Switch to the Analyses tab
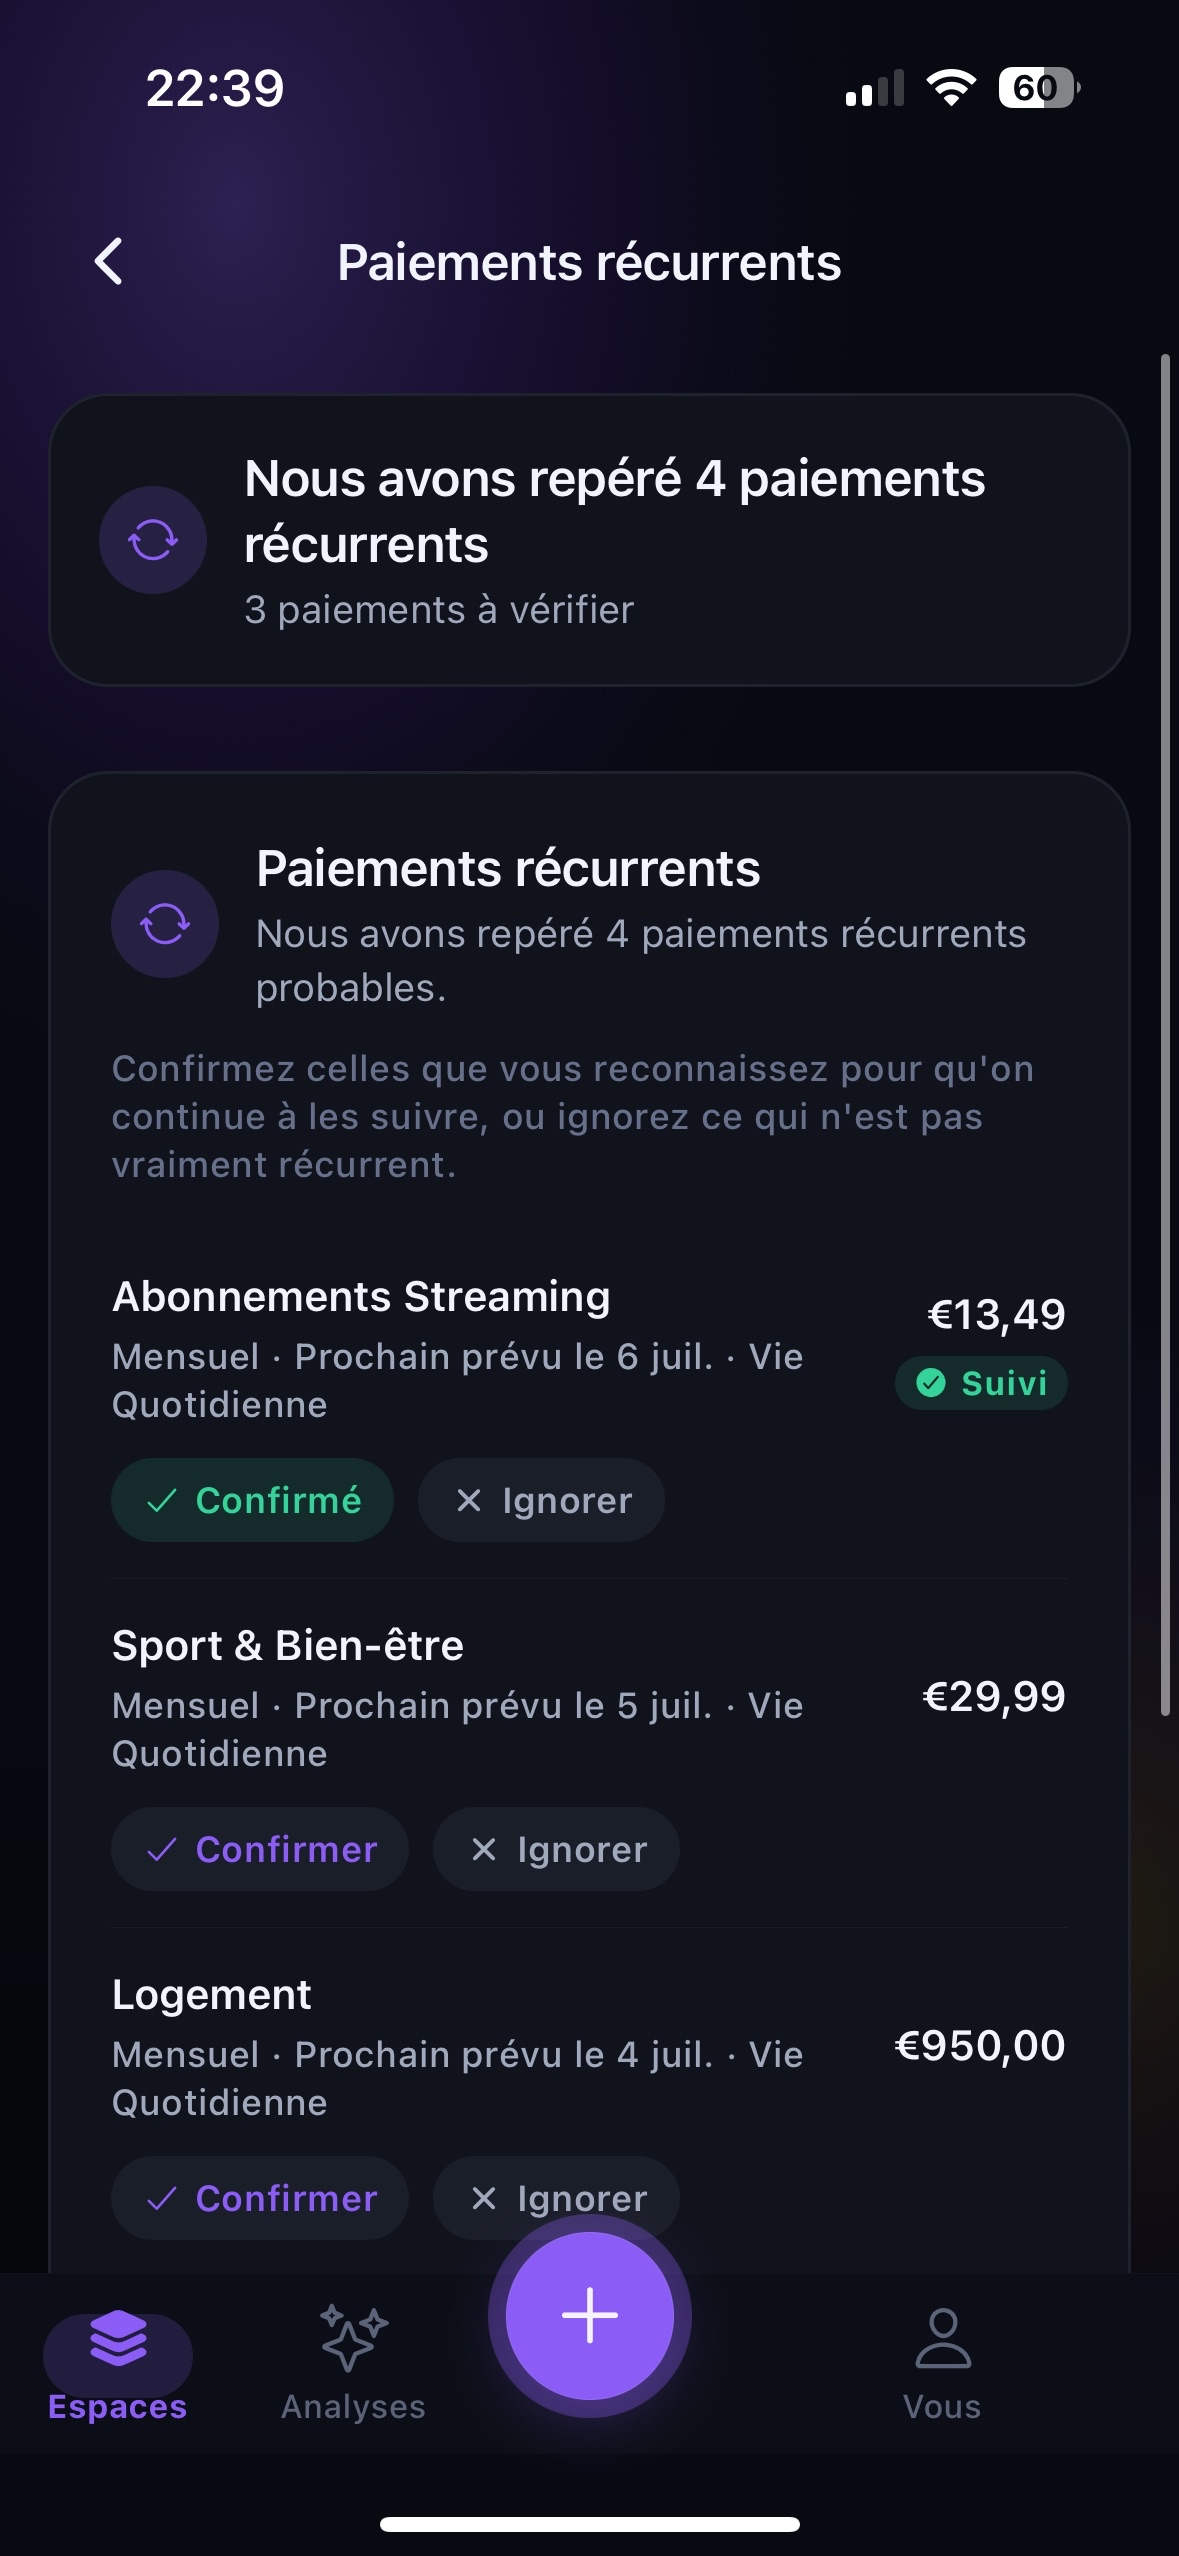This screenshot has width=1179, height=2556. point(353,2364)
